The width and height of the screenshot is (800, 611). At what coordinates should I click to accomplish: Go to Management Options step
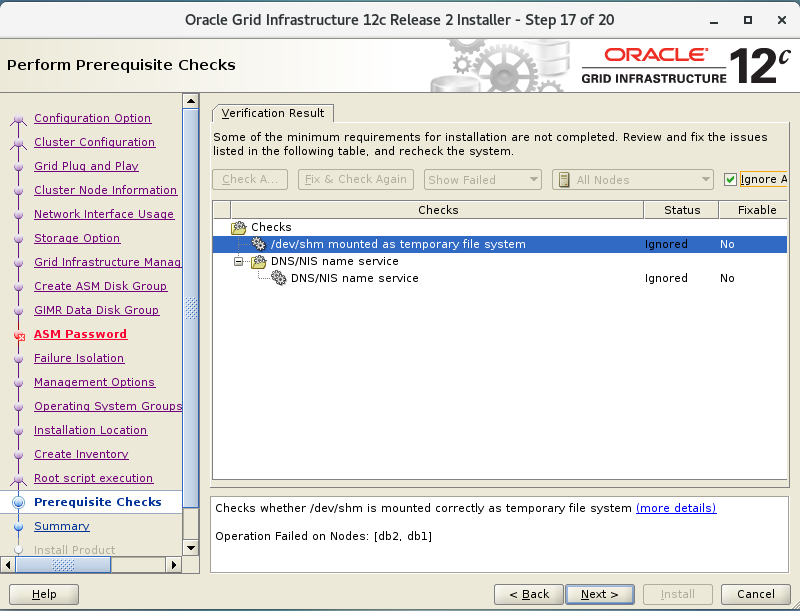tap(94, 381)
